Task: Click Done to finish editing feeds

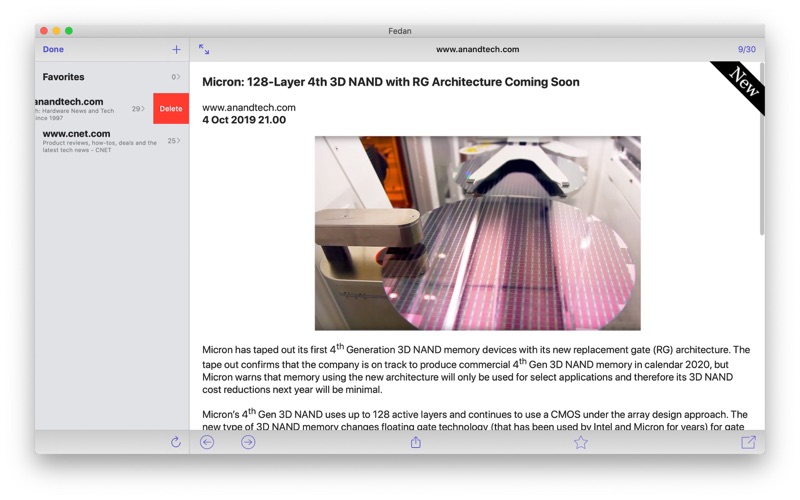Action: click(x=53, y=49)
